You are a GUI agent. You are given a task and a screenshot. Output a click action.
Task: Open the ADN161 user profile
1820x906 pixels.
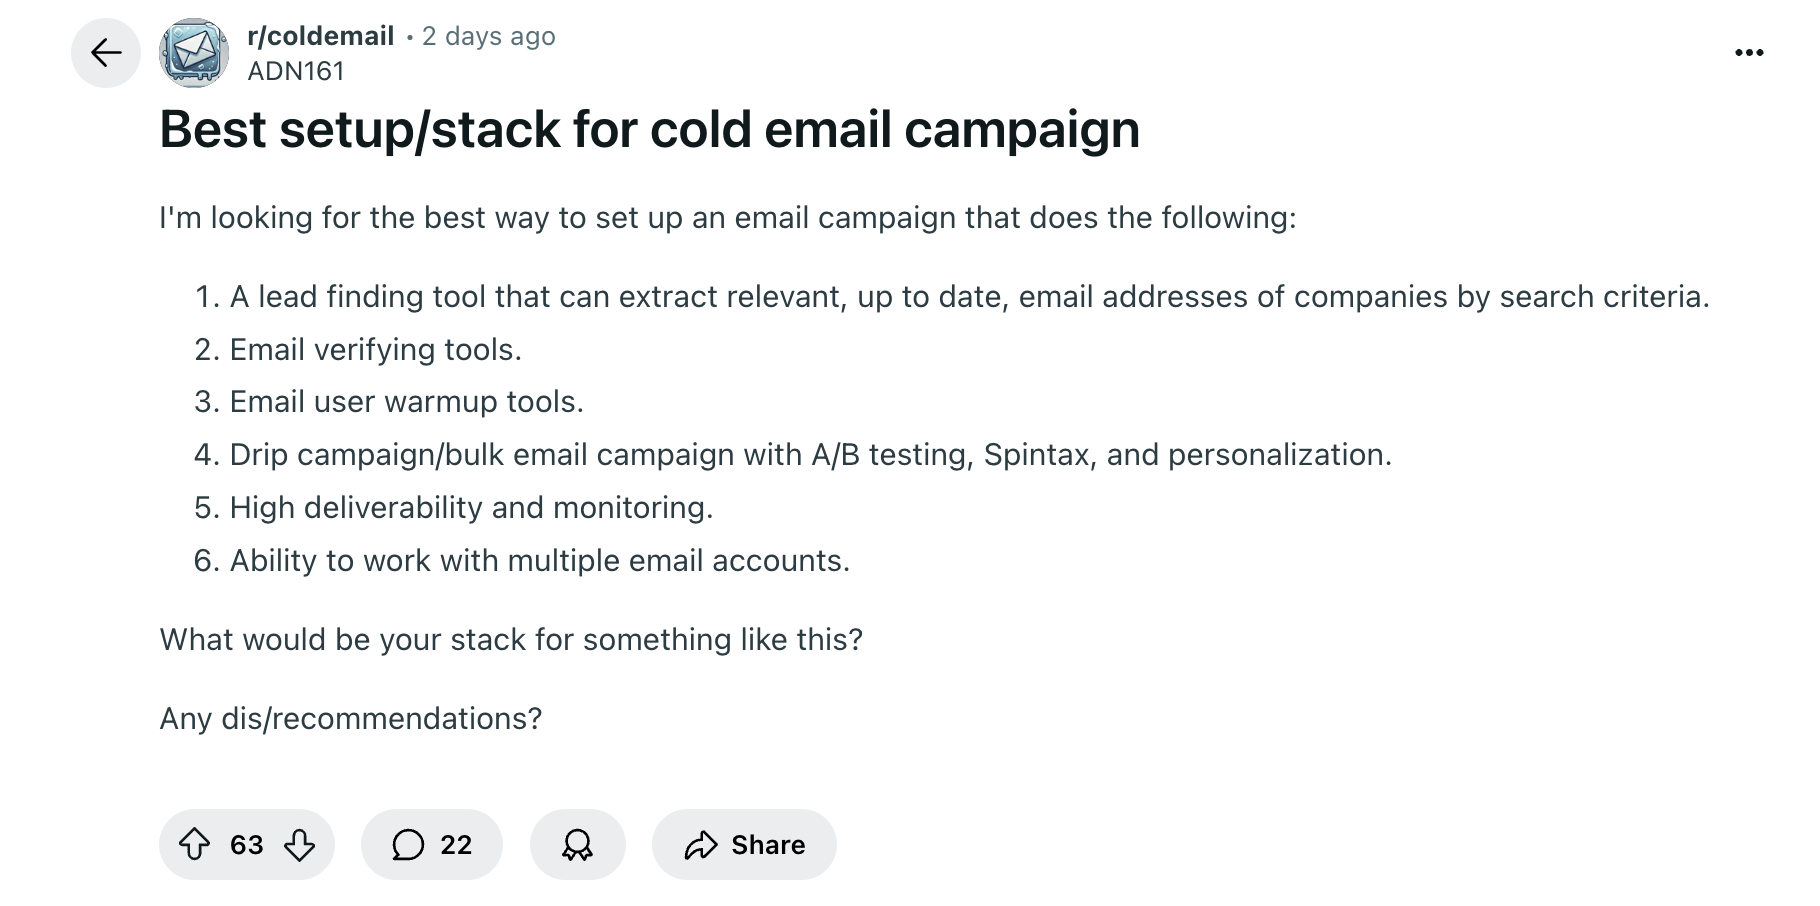(296, 71)
